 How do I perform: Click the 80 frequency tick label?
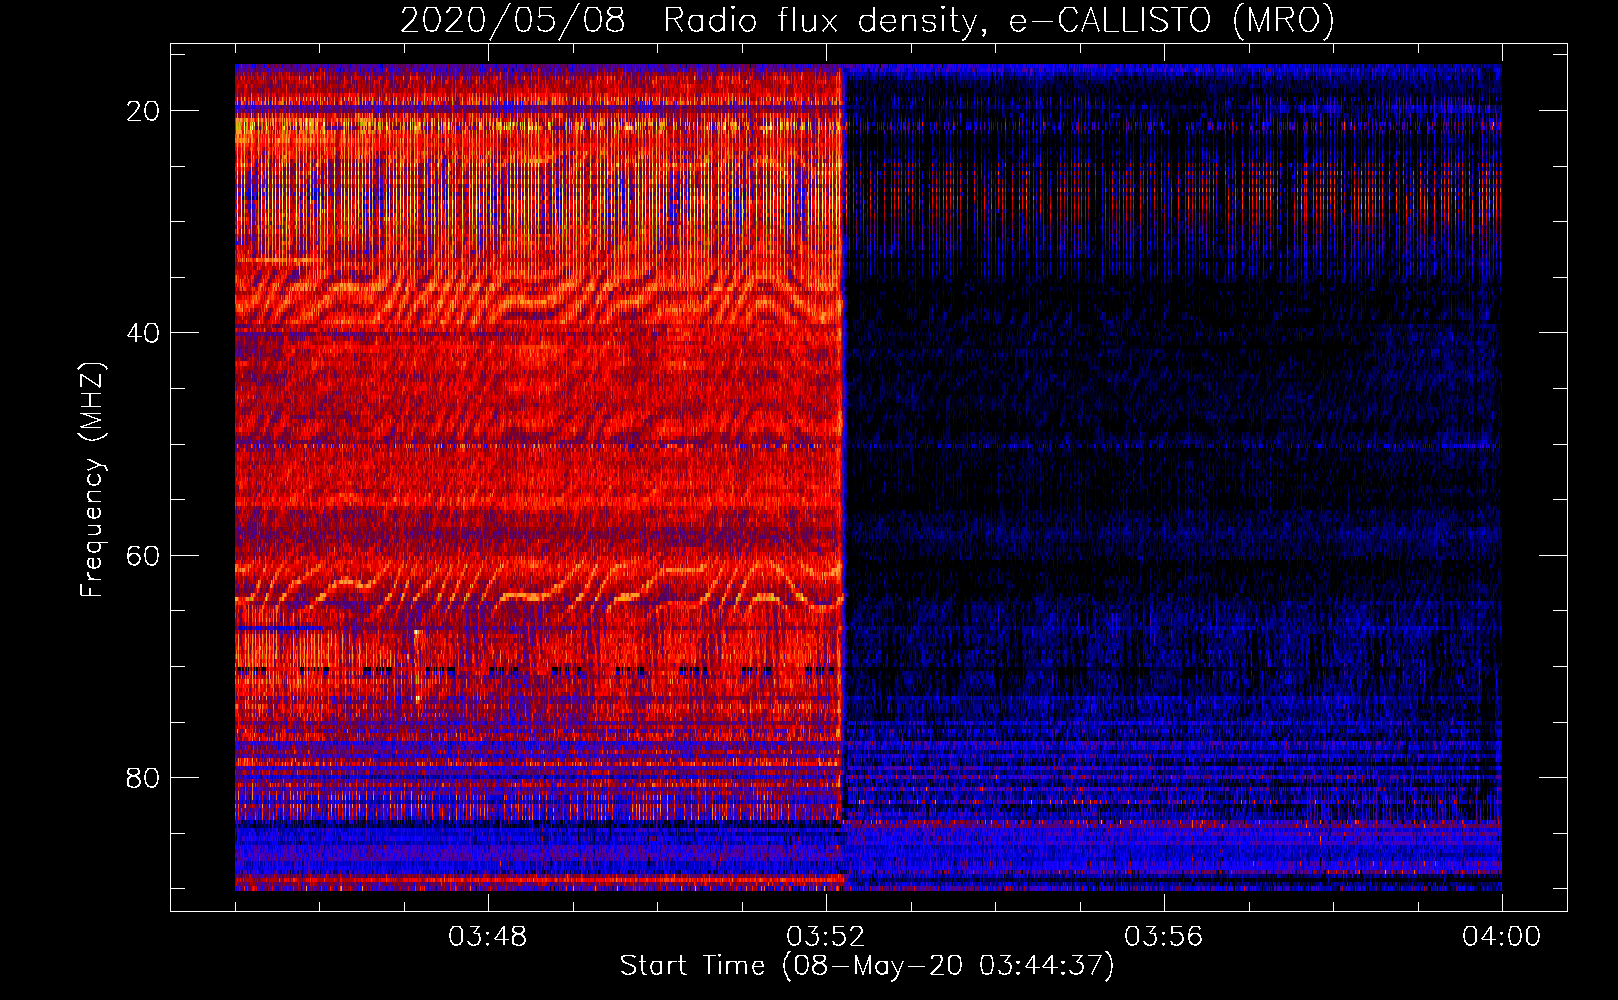click(144, 777)
